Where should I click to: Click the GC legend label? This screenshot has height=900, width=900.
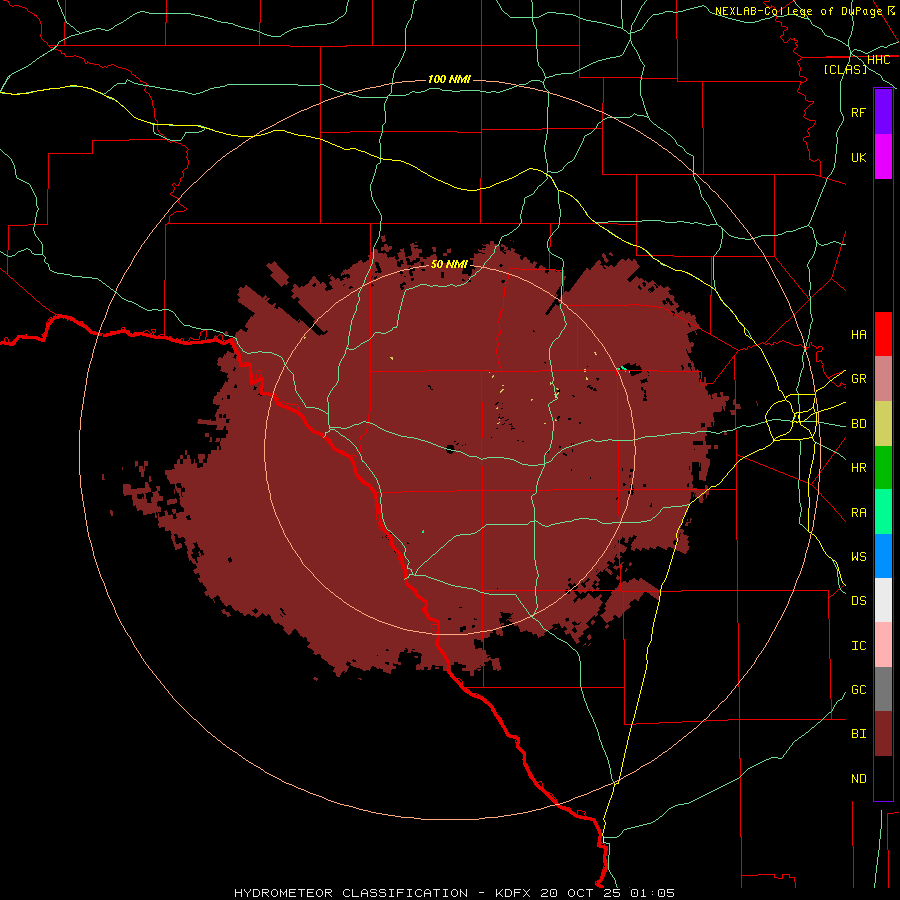click(858, 689)
